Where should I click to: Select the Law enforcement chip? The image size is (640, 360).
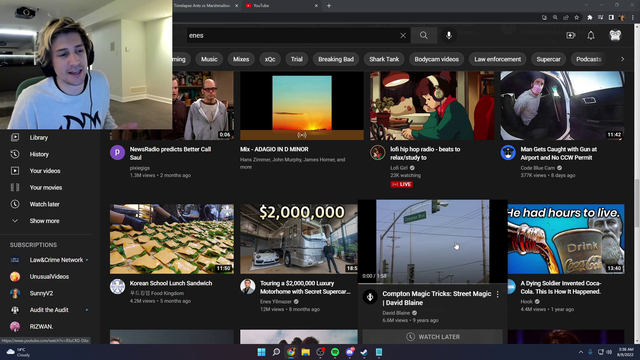[x=498, y=59]
